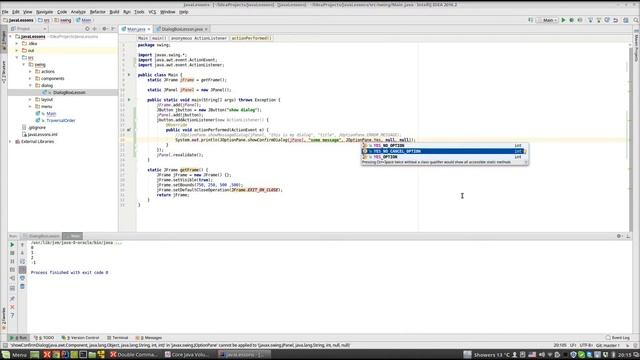Open the VCS menu
640x360 pixels.
point(152,12)
